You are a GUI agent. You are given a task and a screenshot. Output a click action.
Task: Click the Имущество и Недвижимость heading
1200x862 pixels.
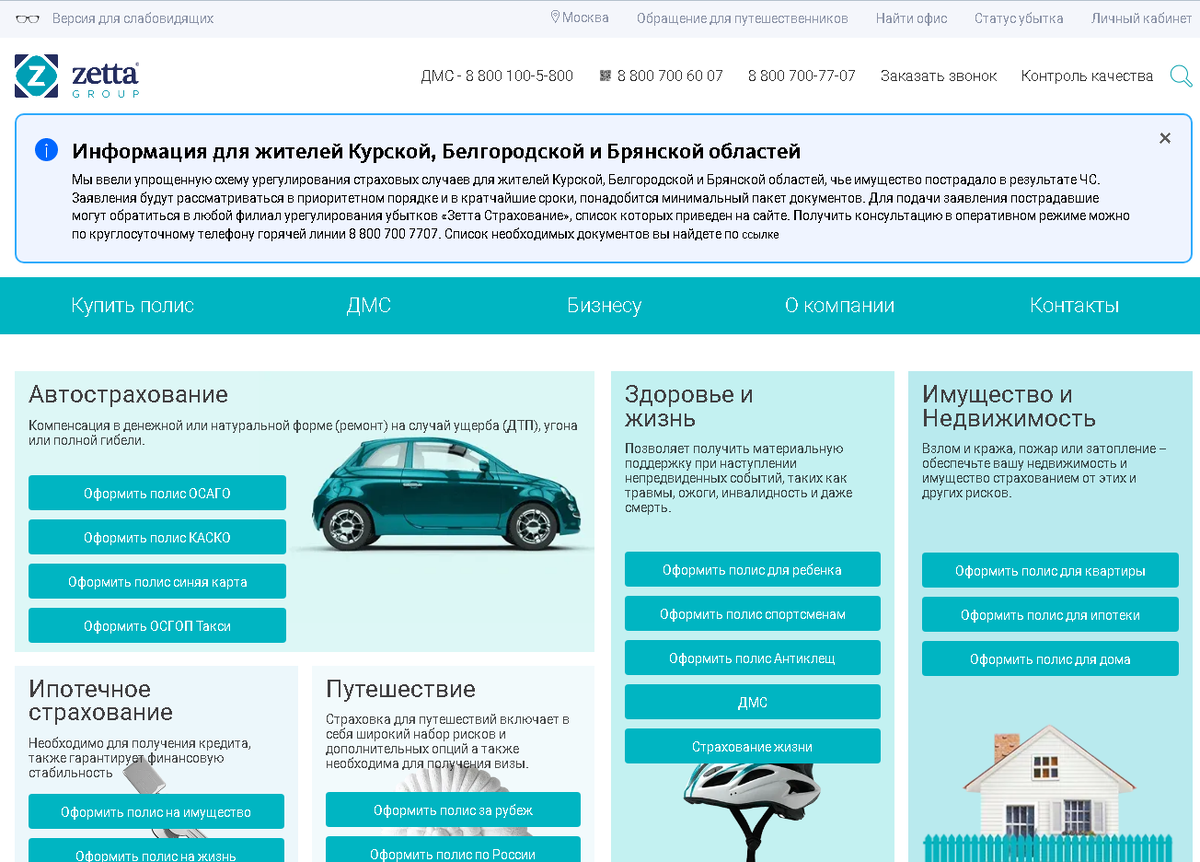pyautogui.click(x=1008, y=405)
